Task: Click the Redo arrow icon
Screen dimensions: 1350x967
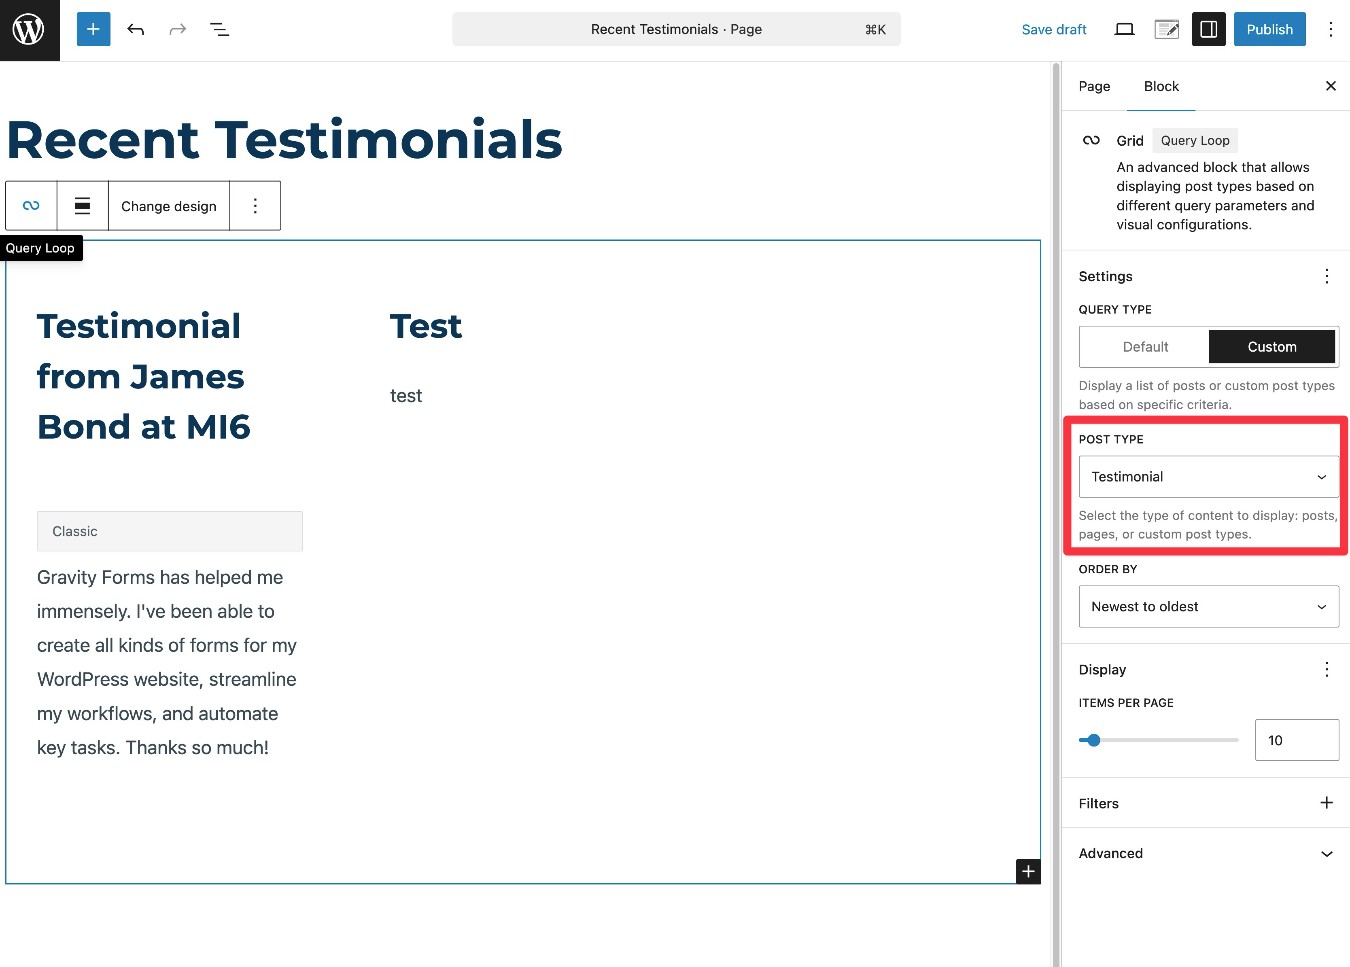Action: pyautogui.click(x=177, y=29)
